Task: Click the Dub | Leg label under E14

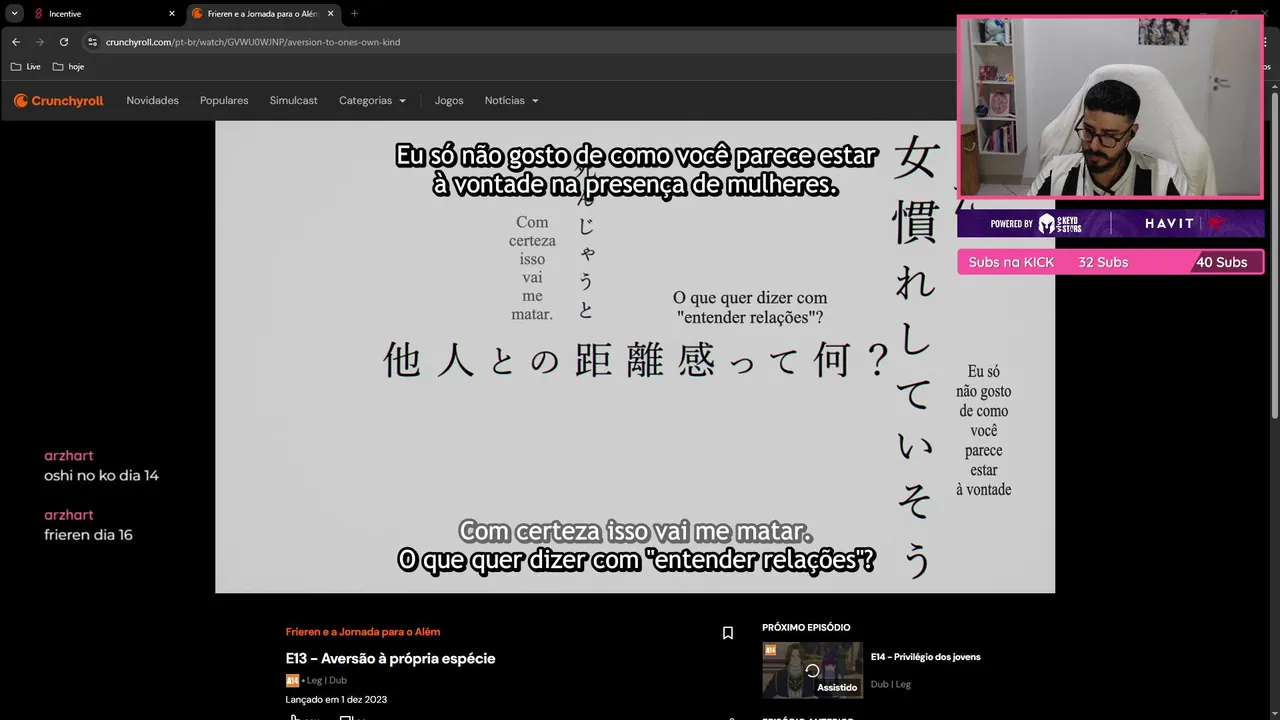Action: [x=890, y=685]
